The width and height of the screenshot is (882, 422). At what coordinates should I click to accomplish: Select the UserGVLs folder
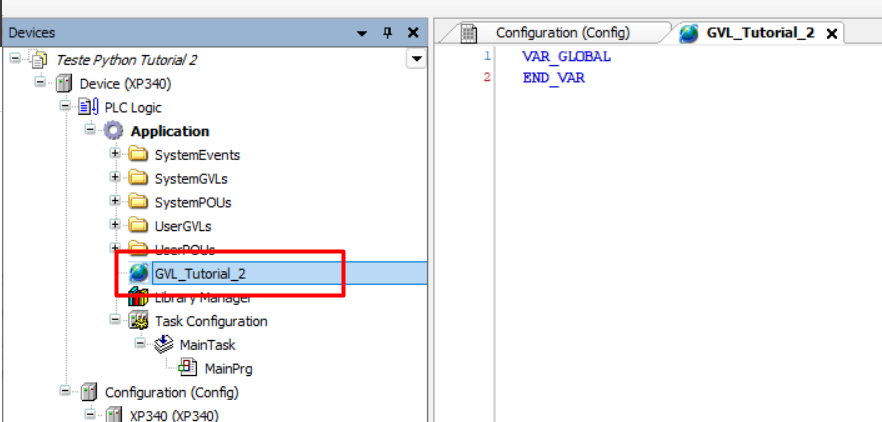click(x=182, y=226)
